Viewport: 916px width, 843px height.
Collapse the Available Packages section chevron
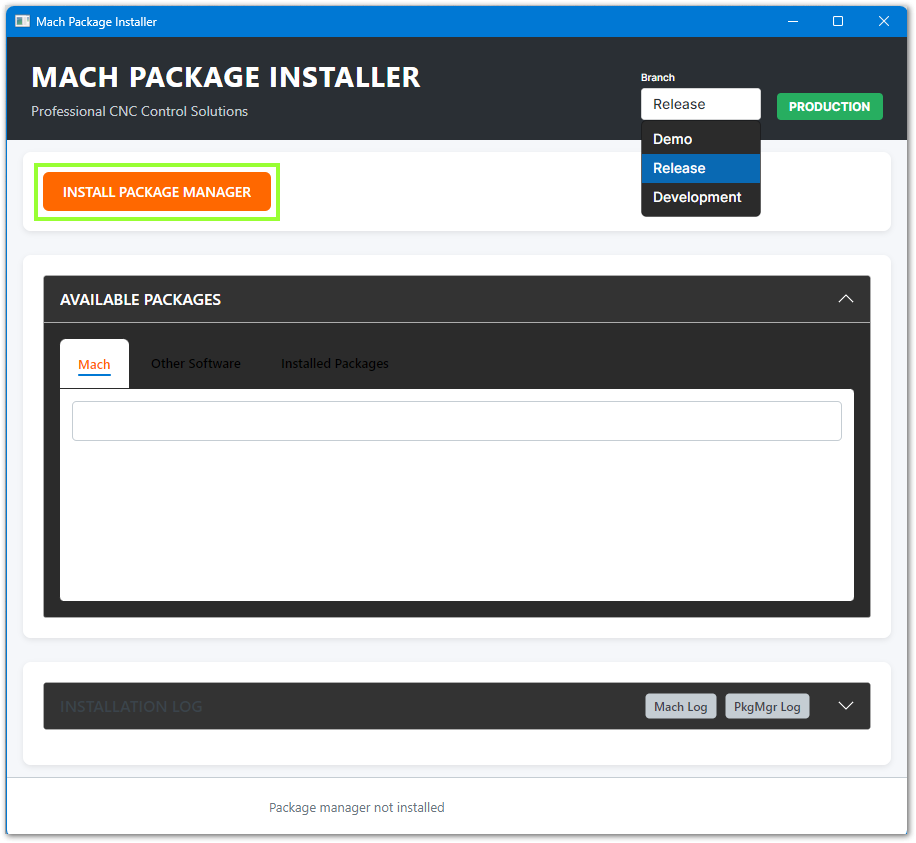(845, 299)
